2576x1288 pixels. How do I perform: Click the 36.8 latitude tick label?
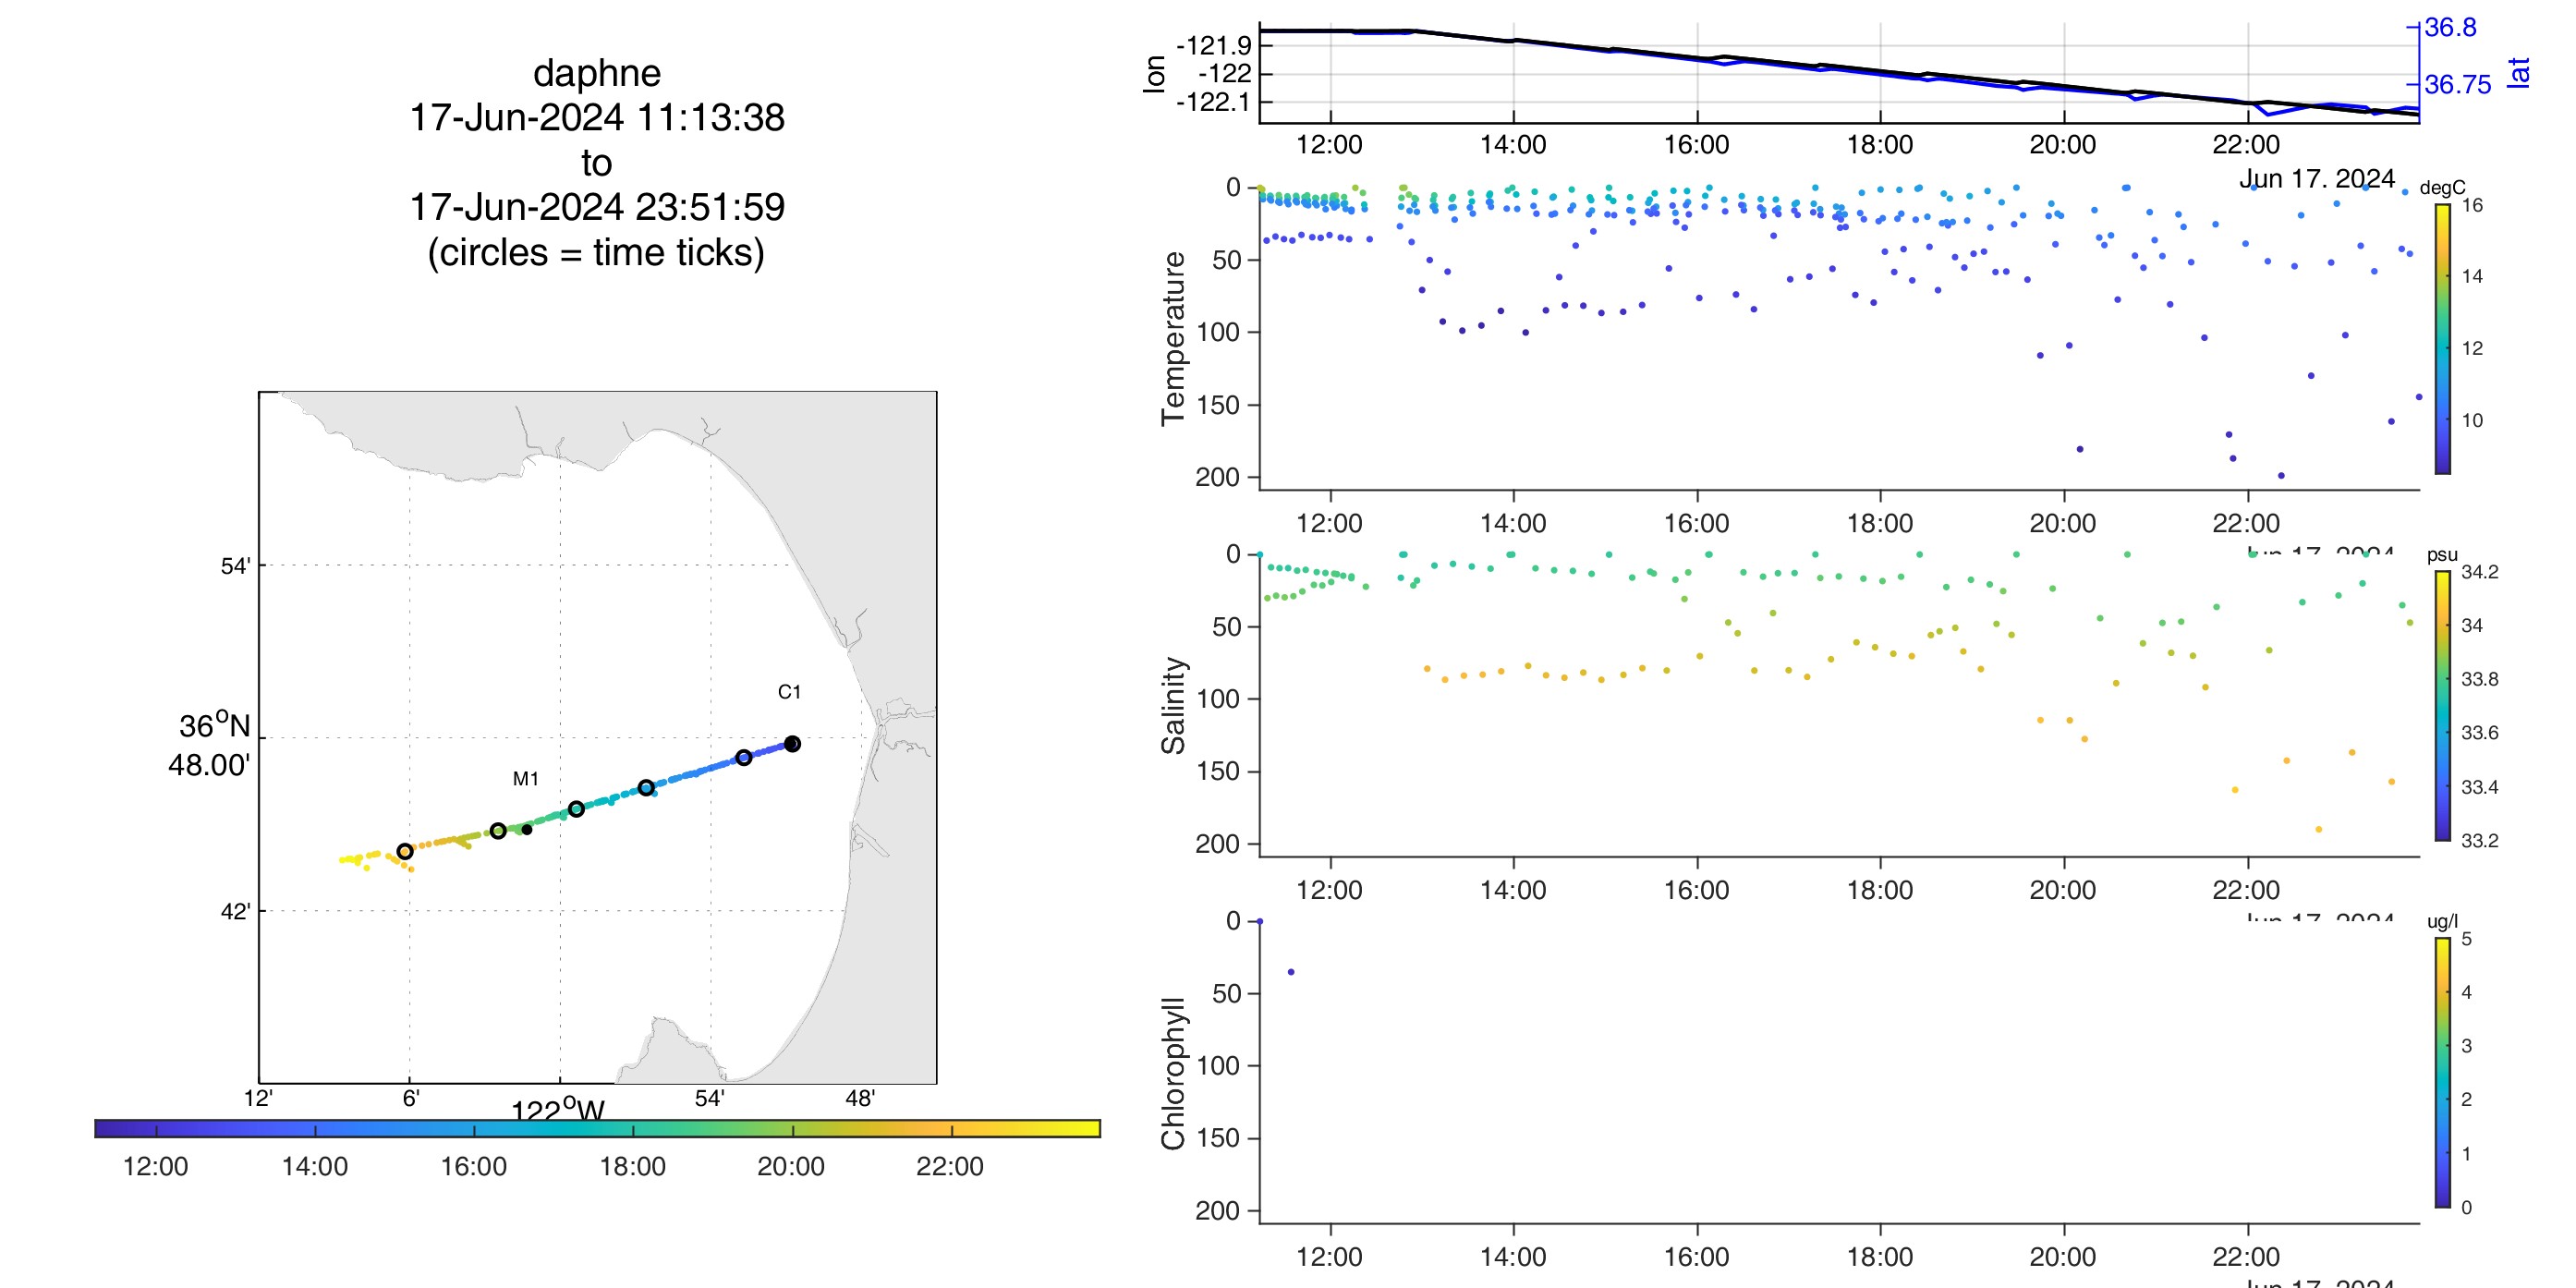tap(2451, 27)
